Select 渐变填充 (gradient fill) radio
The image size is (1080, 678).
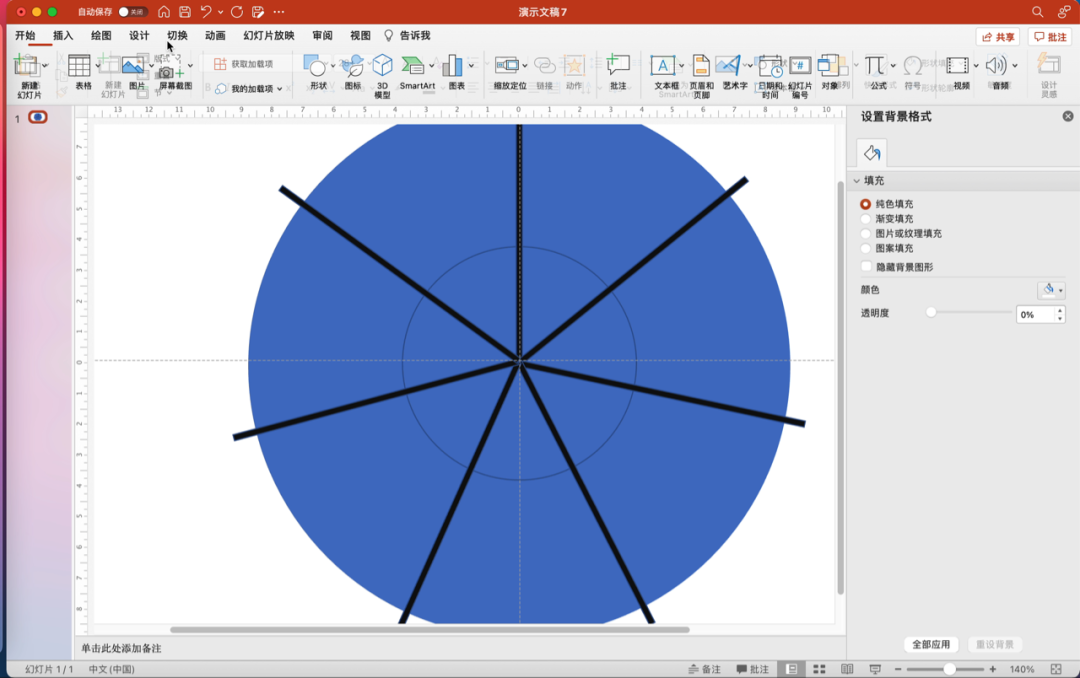865,218
